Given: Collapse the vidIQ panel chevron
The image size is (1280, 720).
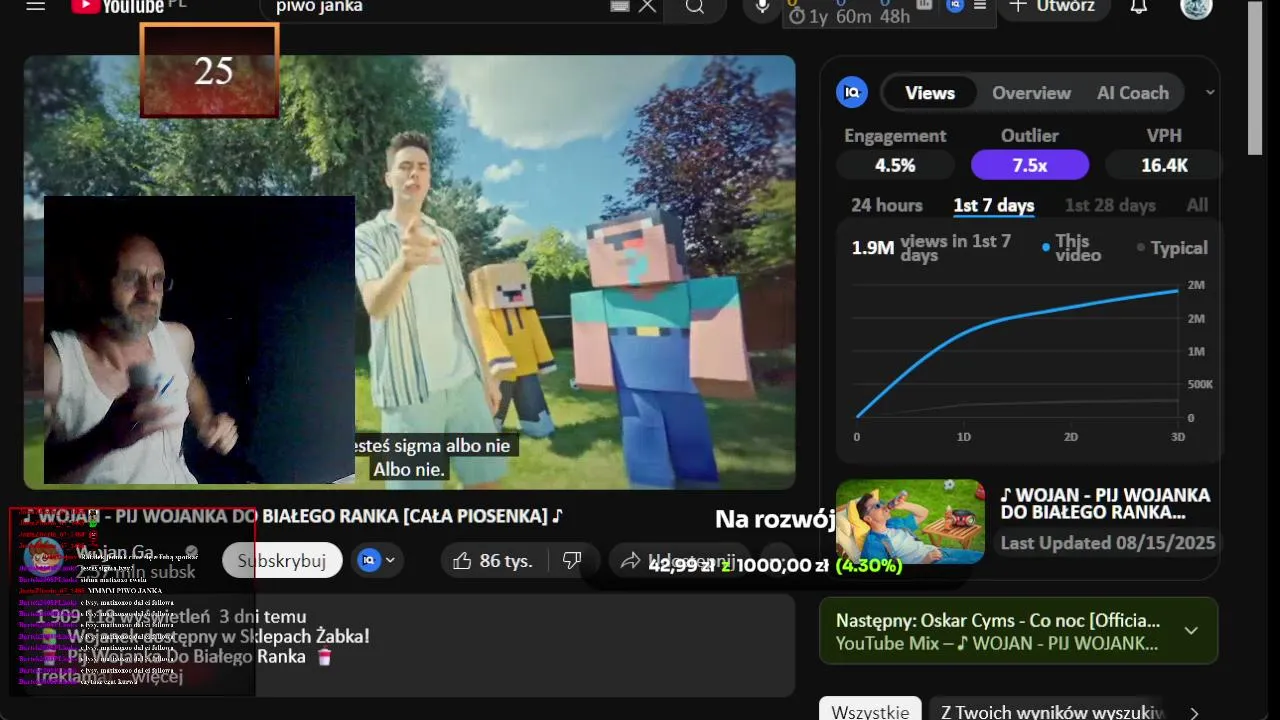Looking at the screenshot, I should click(x=1210, y=92).
